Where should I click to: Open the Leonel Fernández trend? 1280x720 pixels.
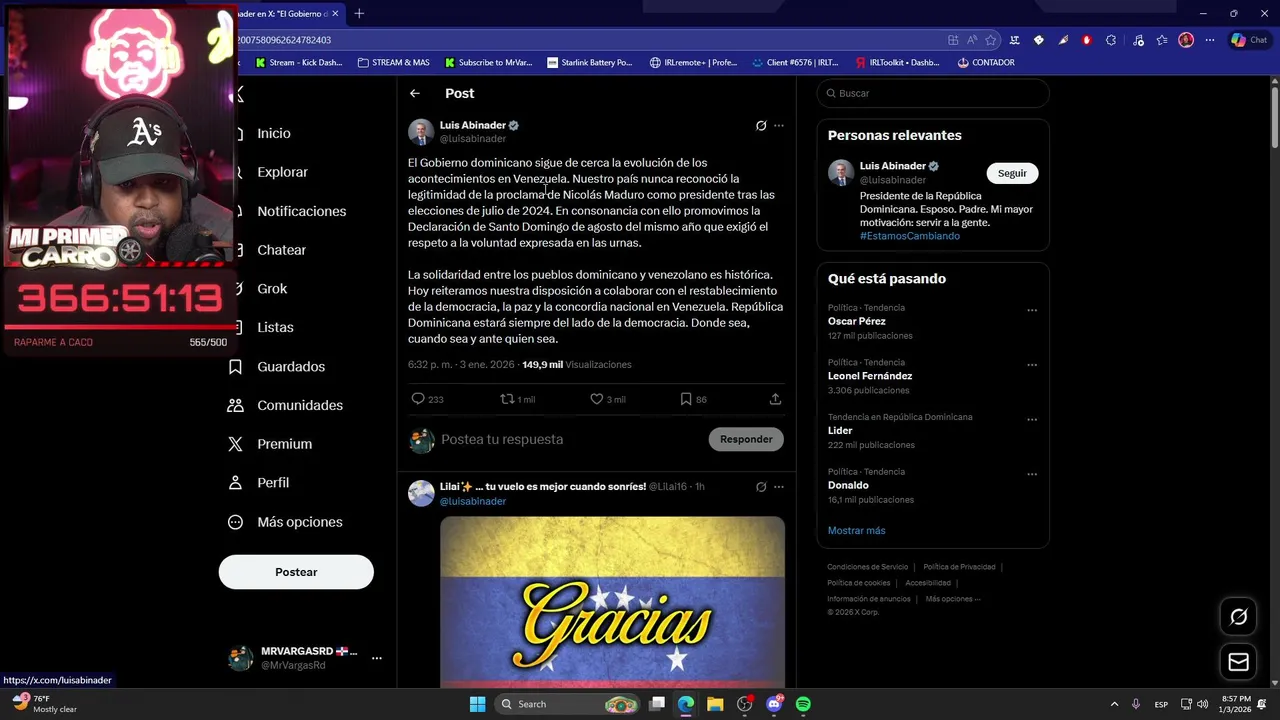[x=870, y=376]
